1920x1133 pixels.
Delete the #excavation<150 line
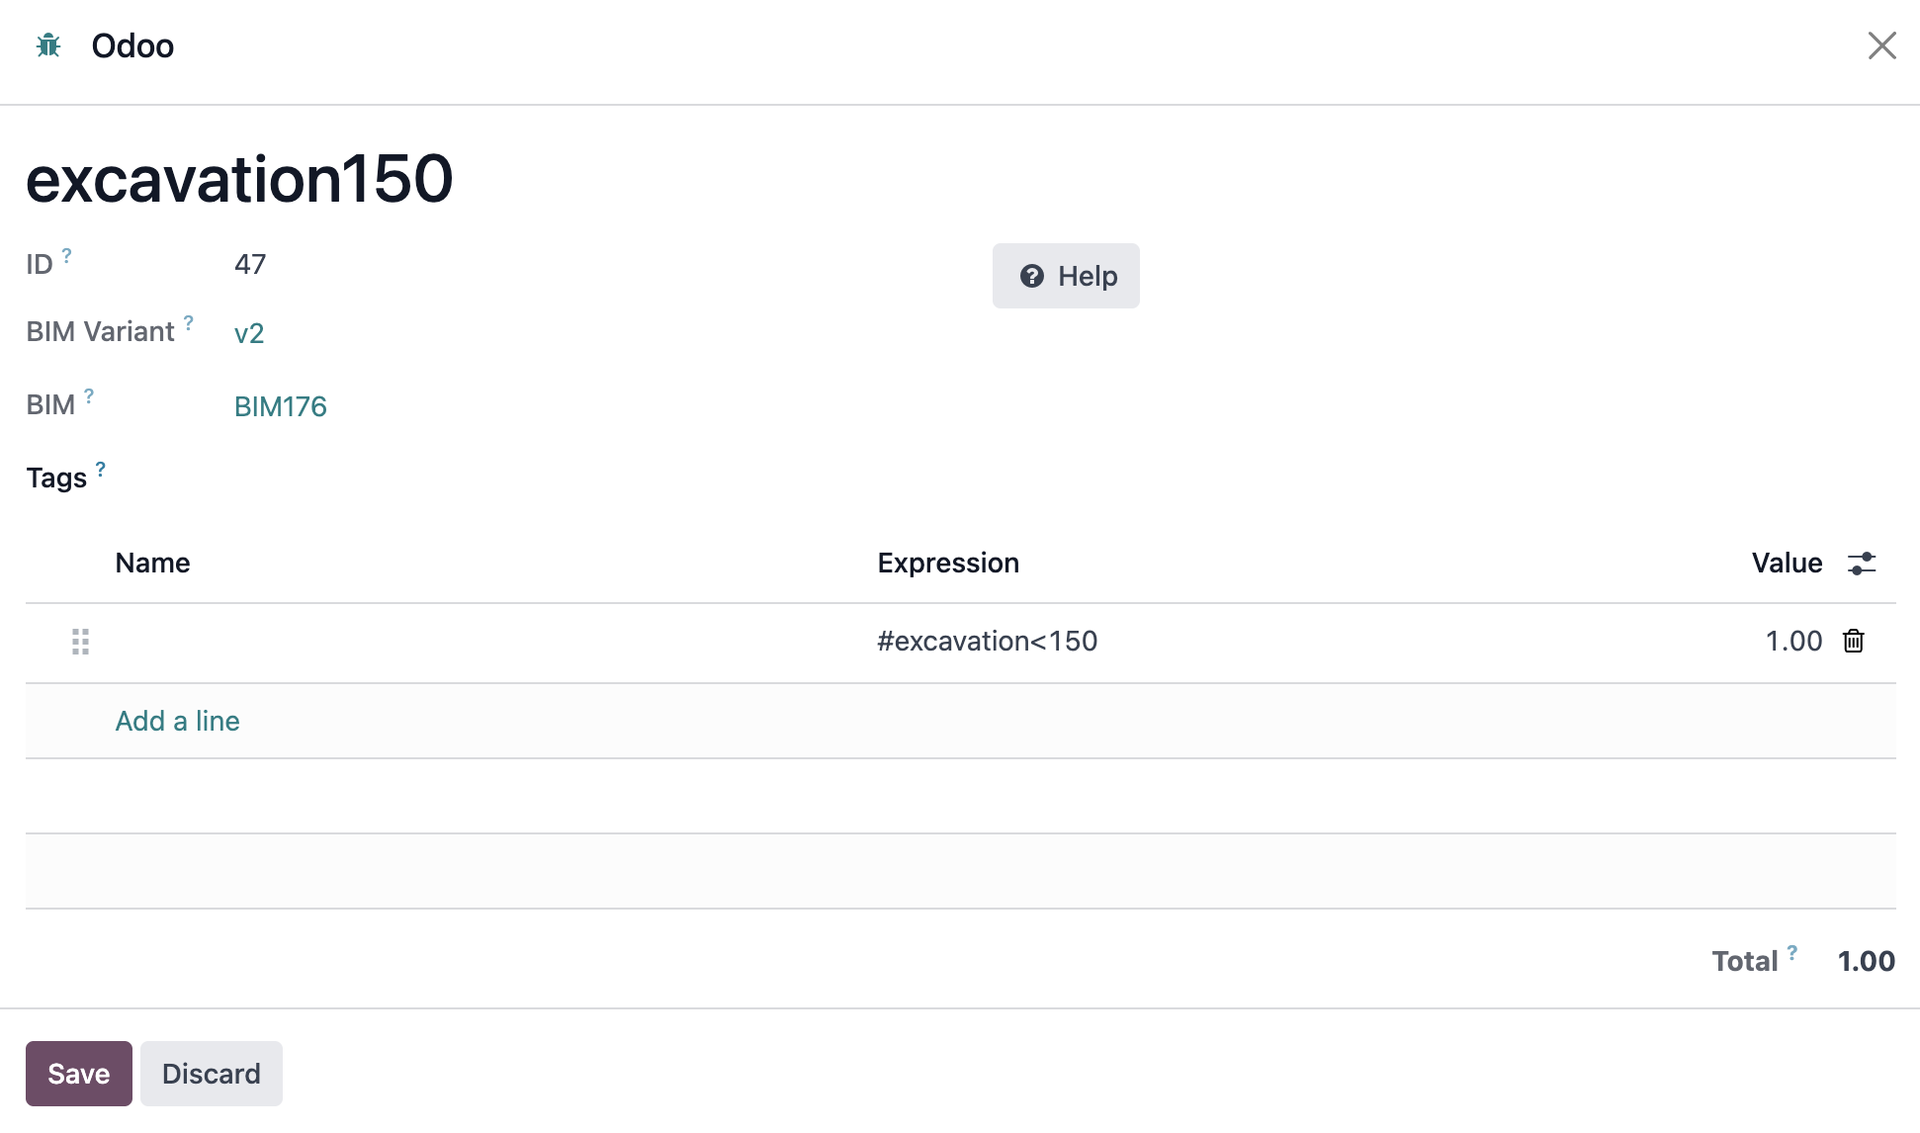click(1853, 641)
